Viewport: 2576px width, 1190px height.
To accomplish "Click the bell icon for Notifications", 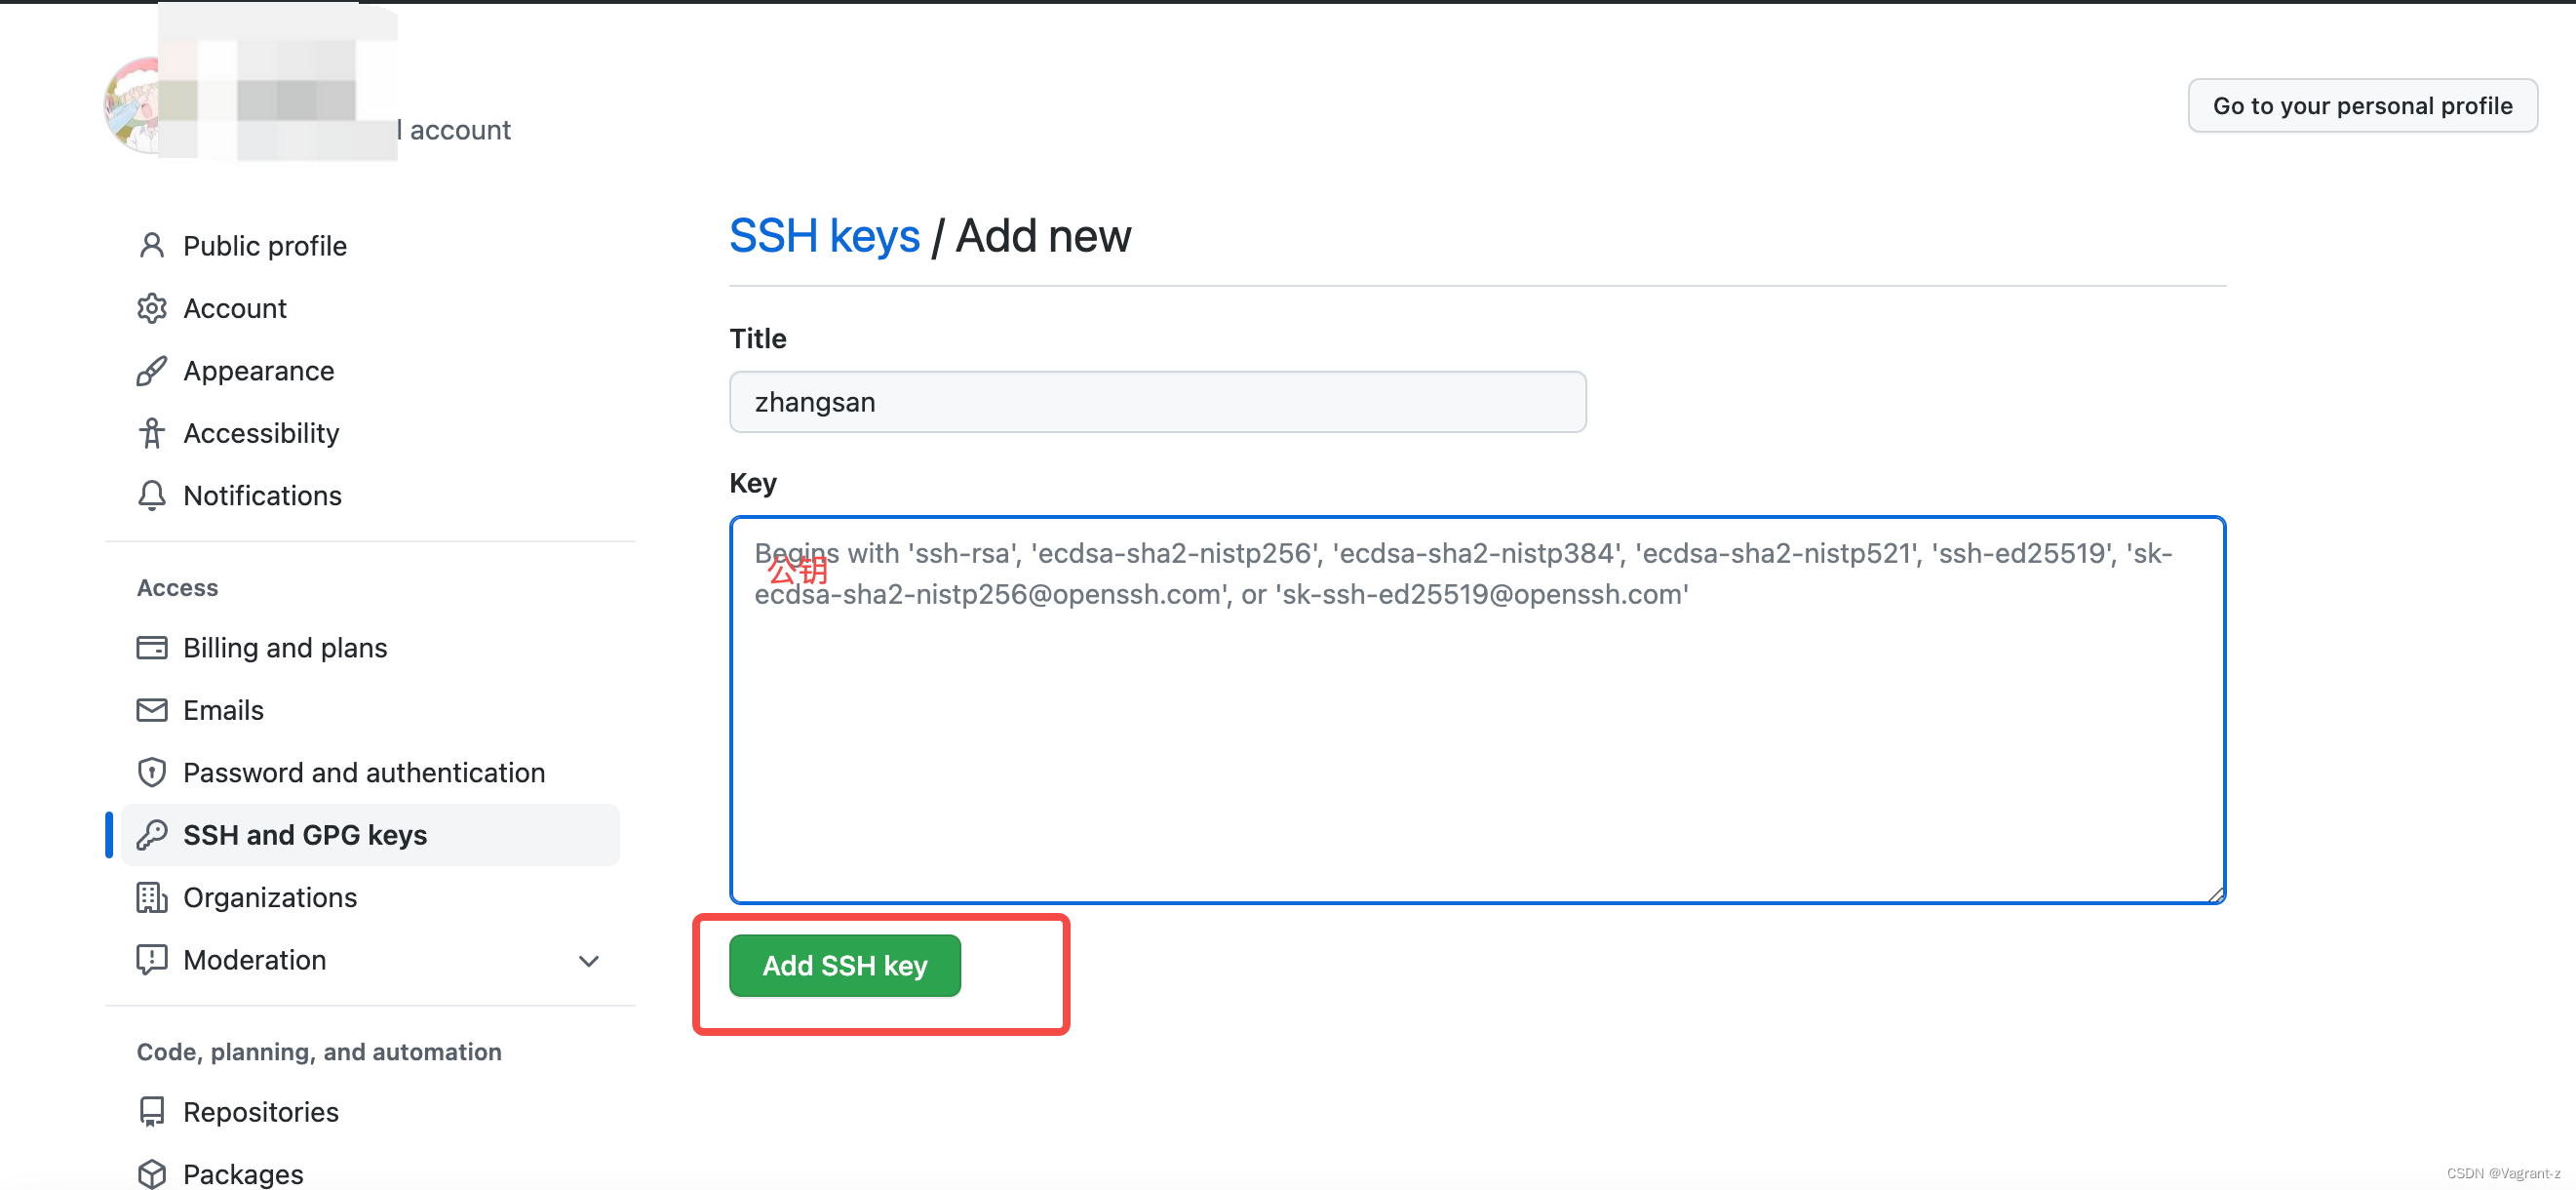I will pyautogui.click(x=151, y=495).
